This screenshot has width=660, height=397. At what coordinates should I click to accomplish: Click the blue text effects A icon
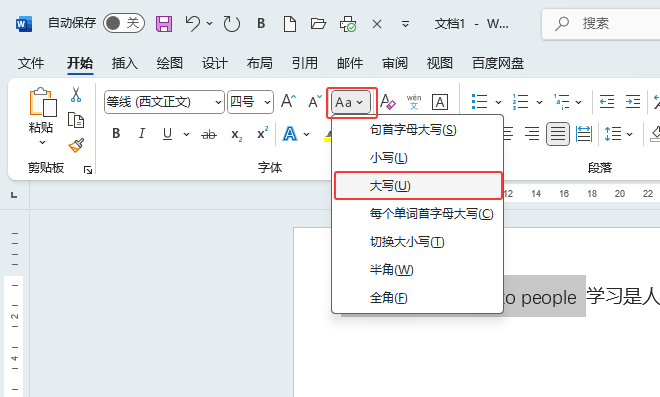click(x=290, y=134)
